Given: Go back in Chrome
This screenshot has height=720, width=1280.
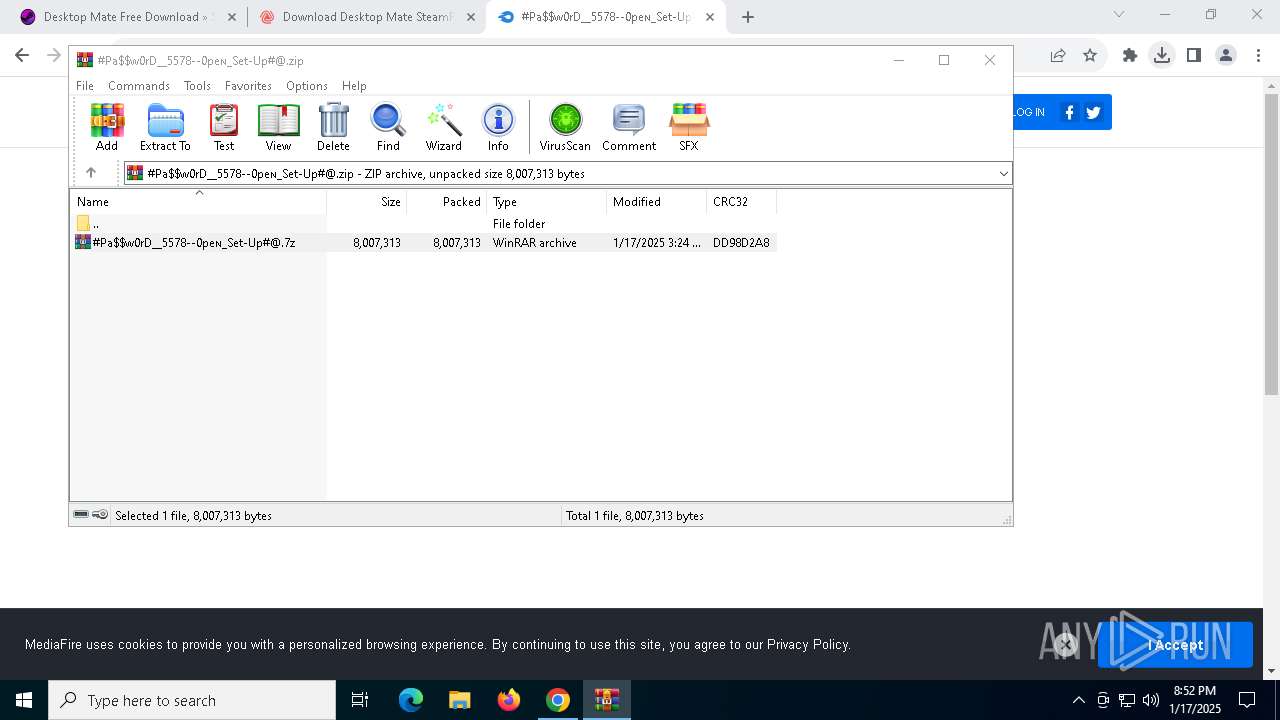Looking at the screenshot, I should click(x=22, y=56).
